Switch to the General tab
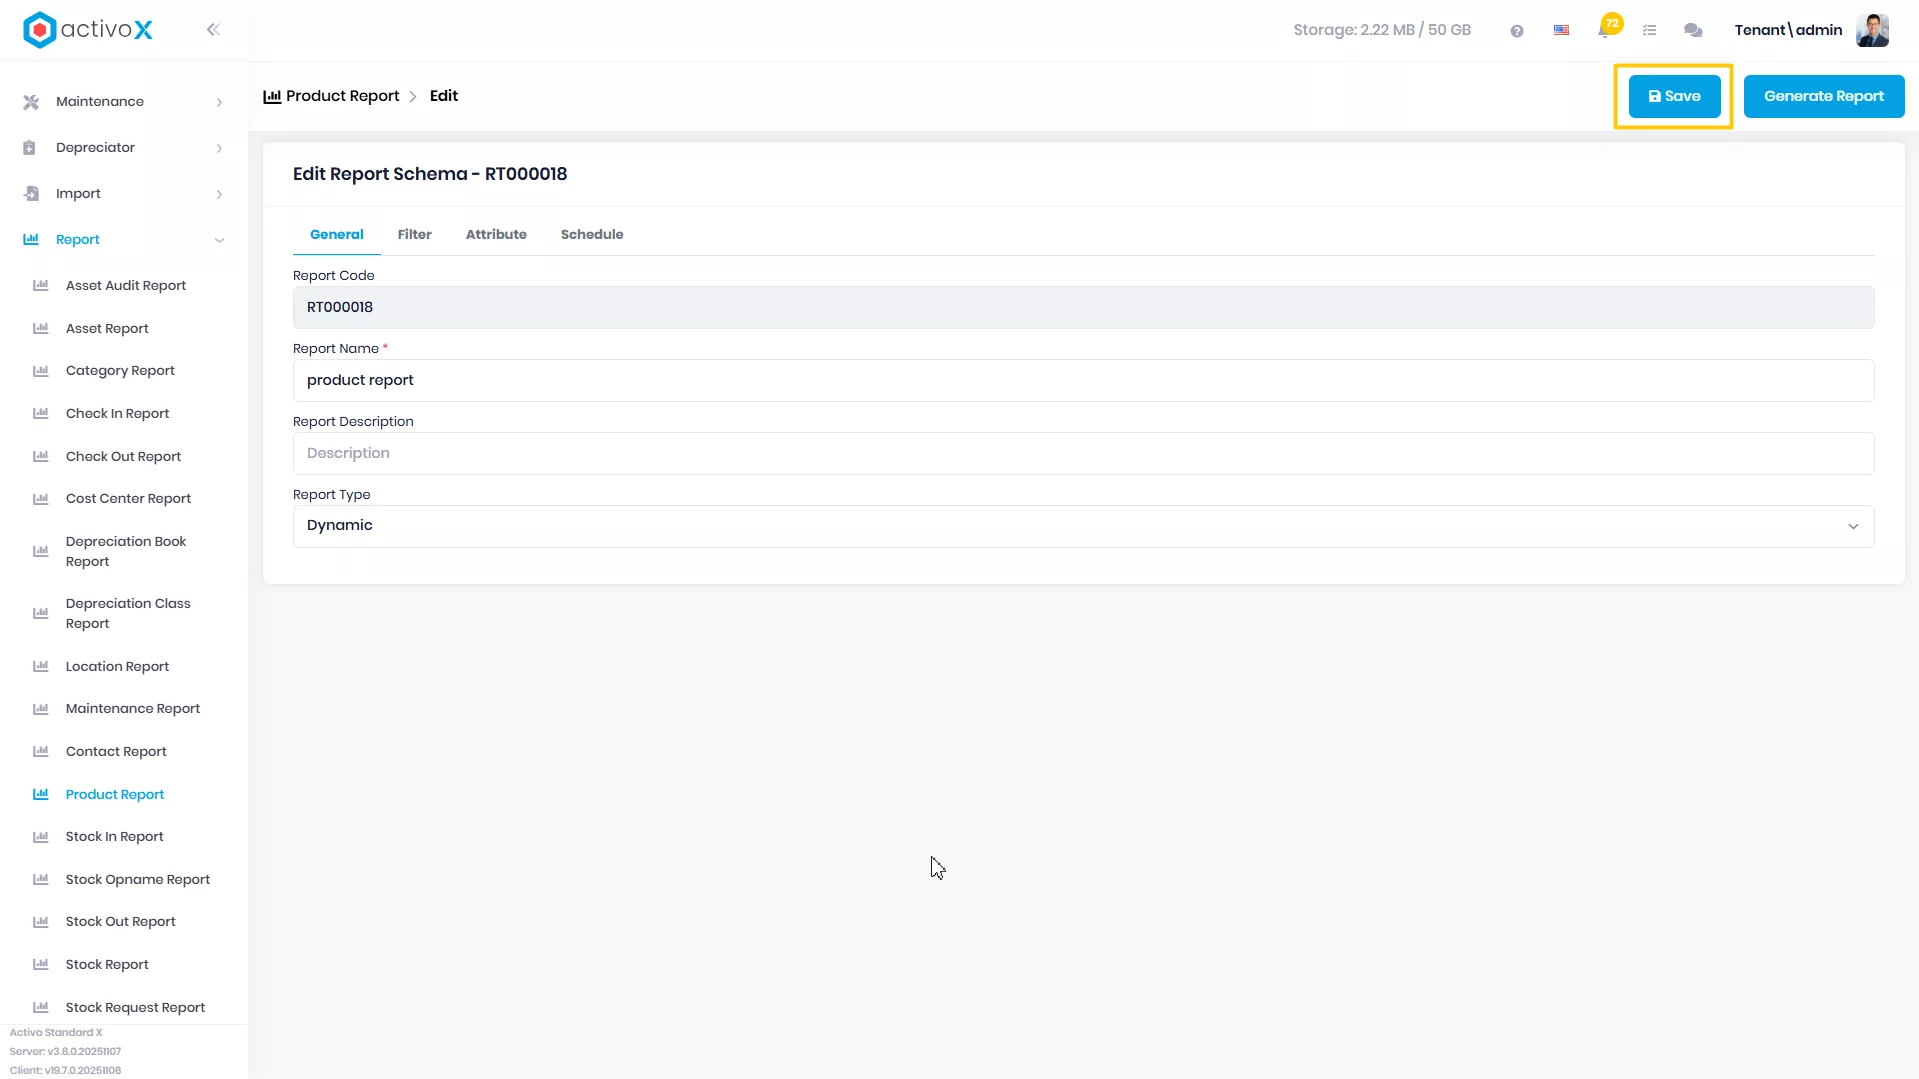The width and height of the screenshot is (1919, 1079). [336, 235]
